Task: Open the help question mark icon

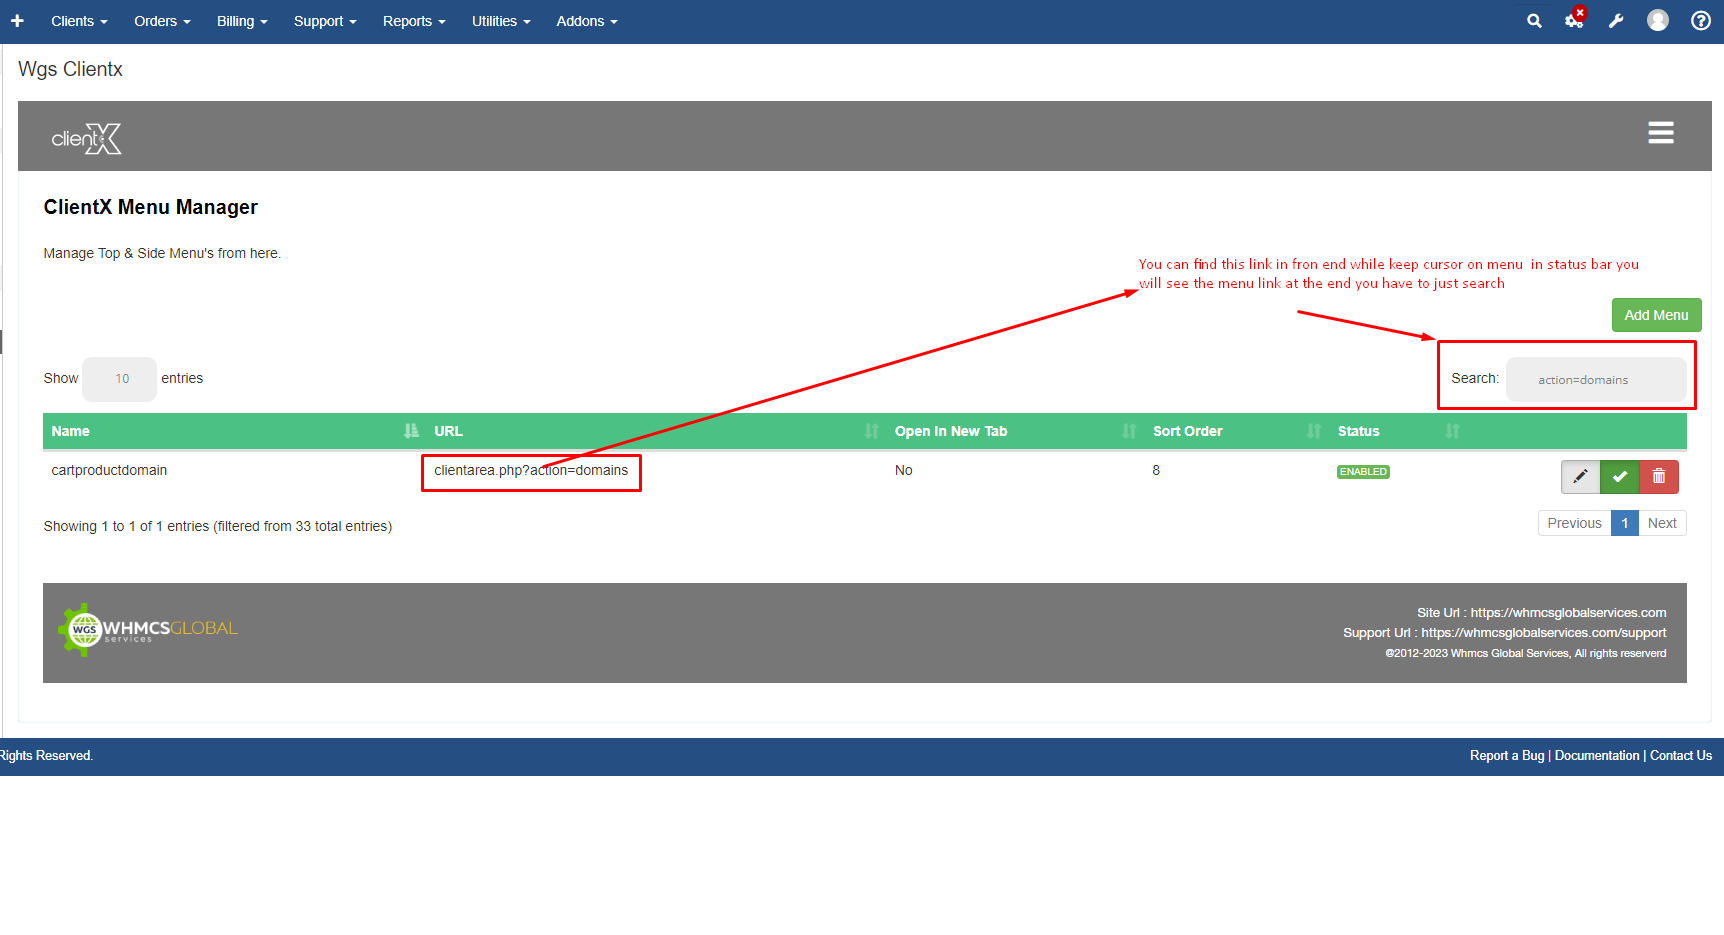Action: 1700,21
